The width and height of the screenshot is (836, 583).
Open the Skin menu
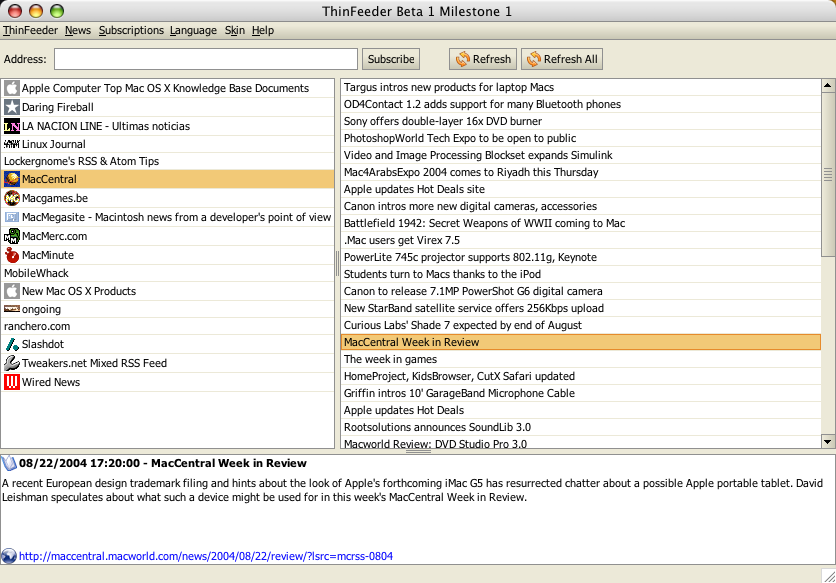[x=235, y=30]
